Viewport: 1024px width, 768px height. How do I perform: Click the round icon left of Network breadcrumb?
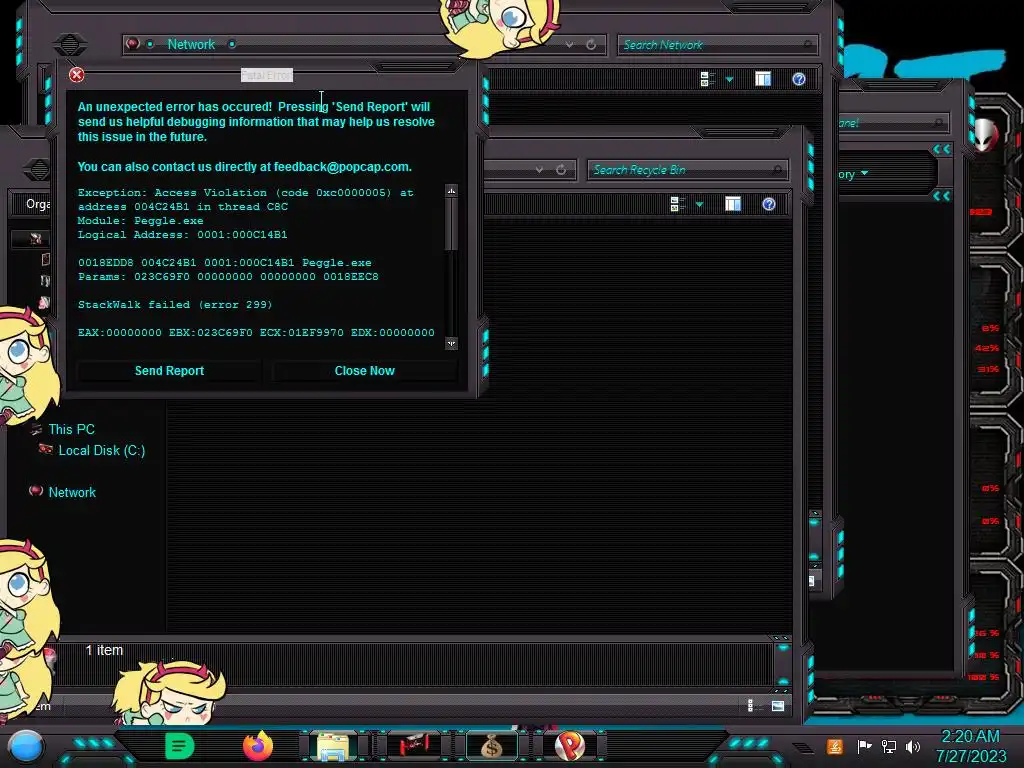click(x=133, y=44)
